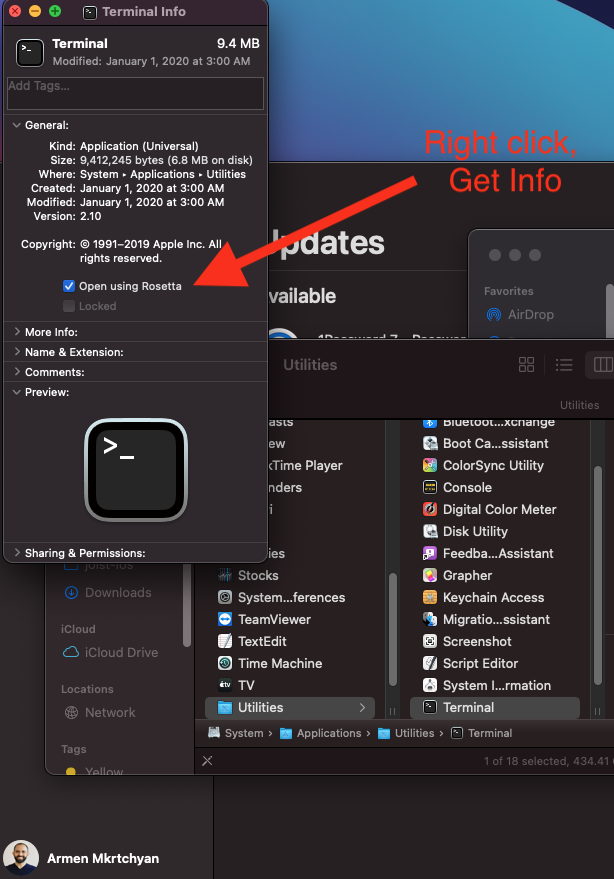Click Utilities in Finder path bar
Viewport: 614px width, 879px height.
pos(407,733)
